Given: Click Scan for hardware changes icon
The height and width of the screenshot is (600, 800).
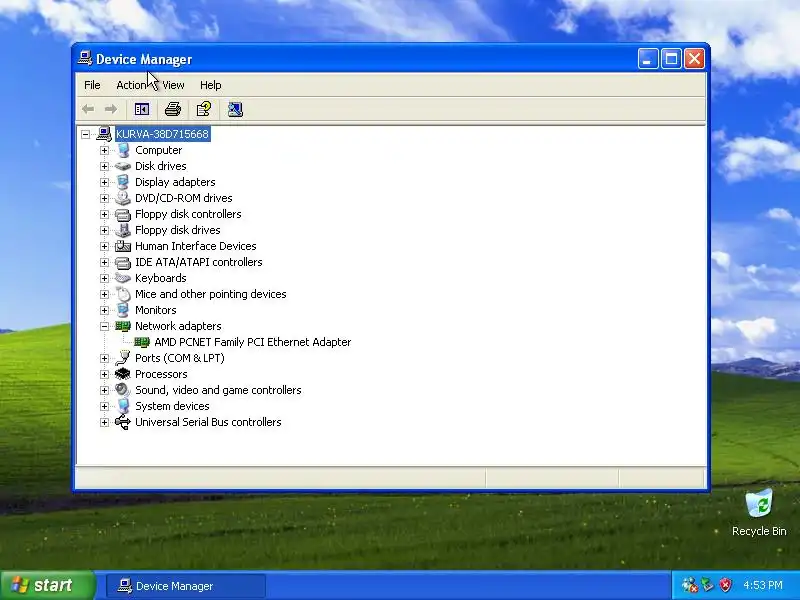Looking at the screenshot, I should coord(235,109).
